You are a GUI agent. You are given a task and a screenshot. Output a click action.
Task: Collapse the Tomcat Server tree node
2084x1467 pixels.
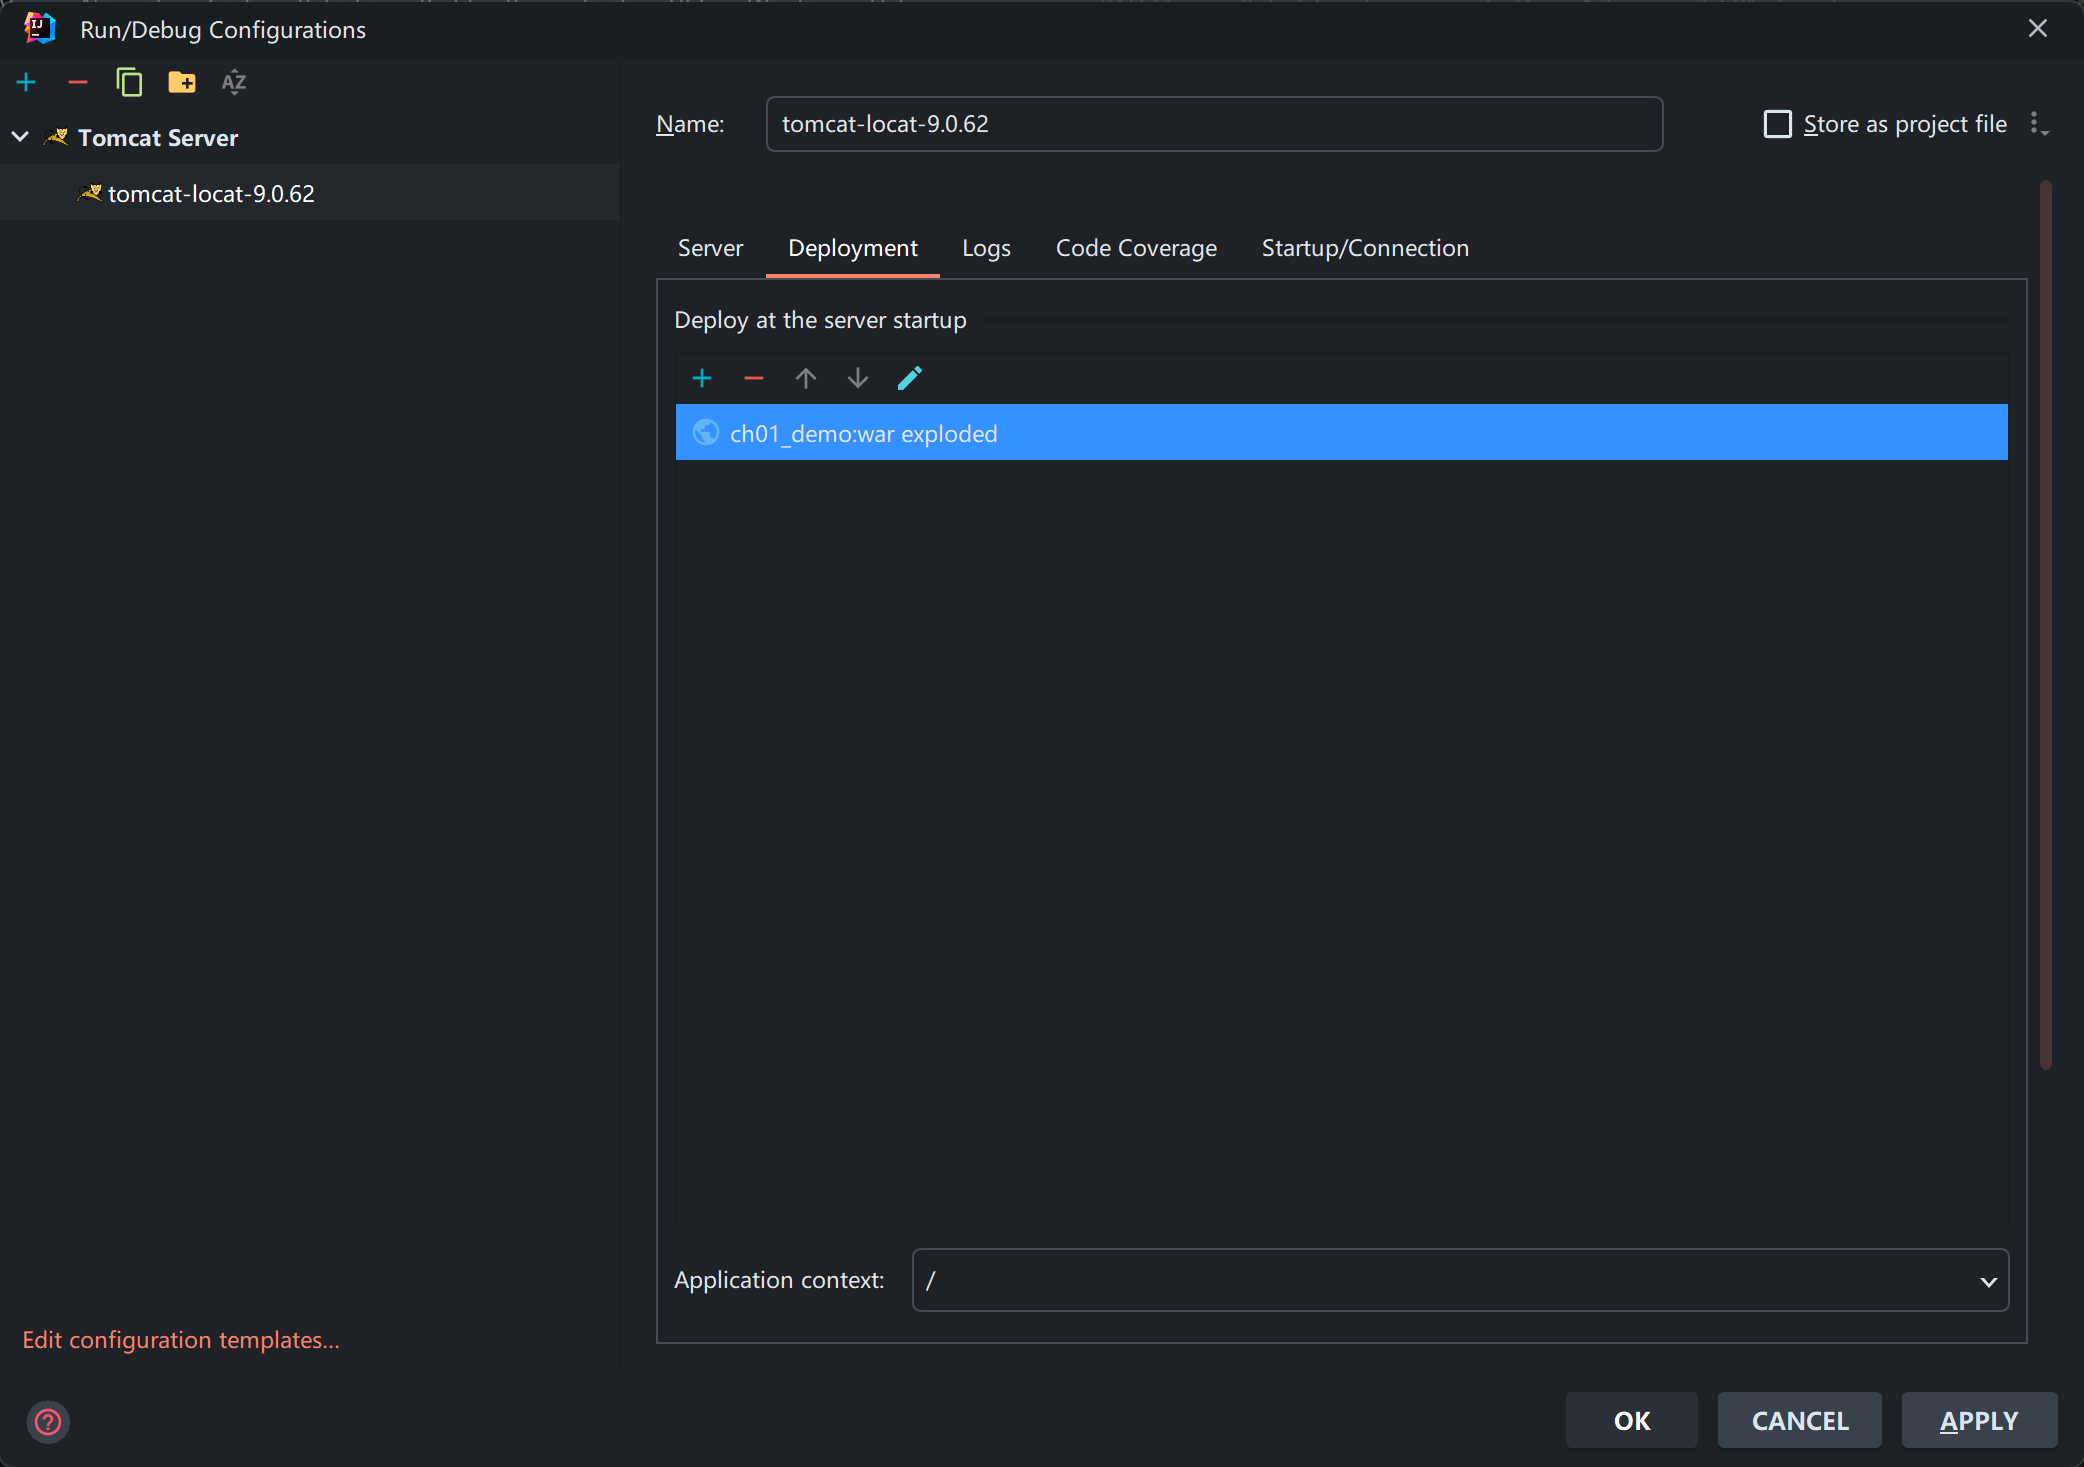click(20, 137)
